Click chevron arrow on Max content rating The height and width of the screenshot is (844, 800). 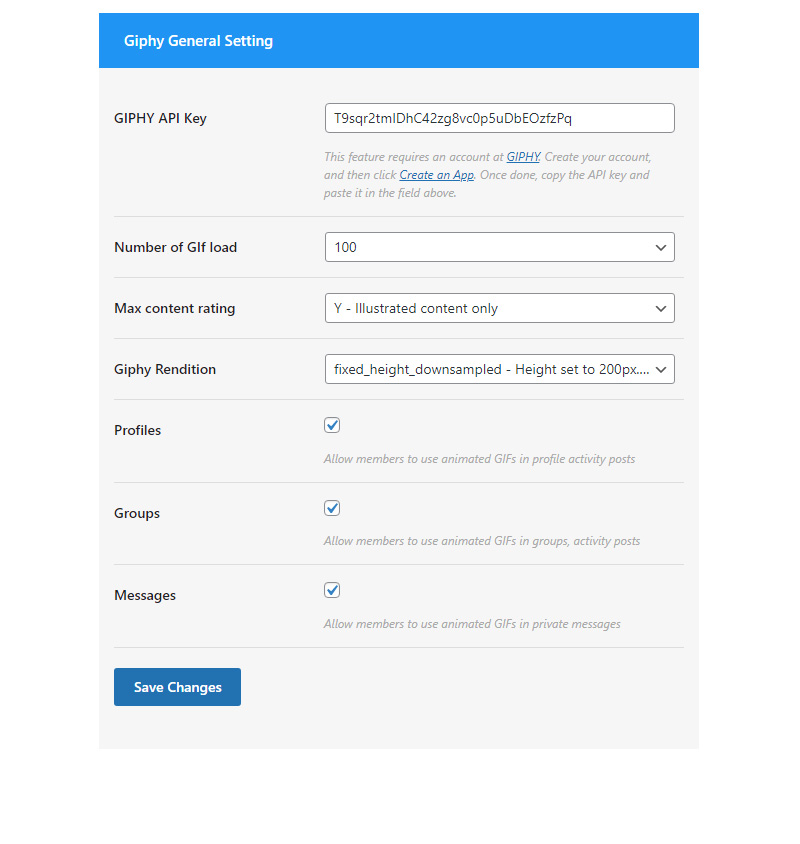(661, 308)
